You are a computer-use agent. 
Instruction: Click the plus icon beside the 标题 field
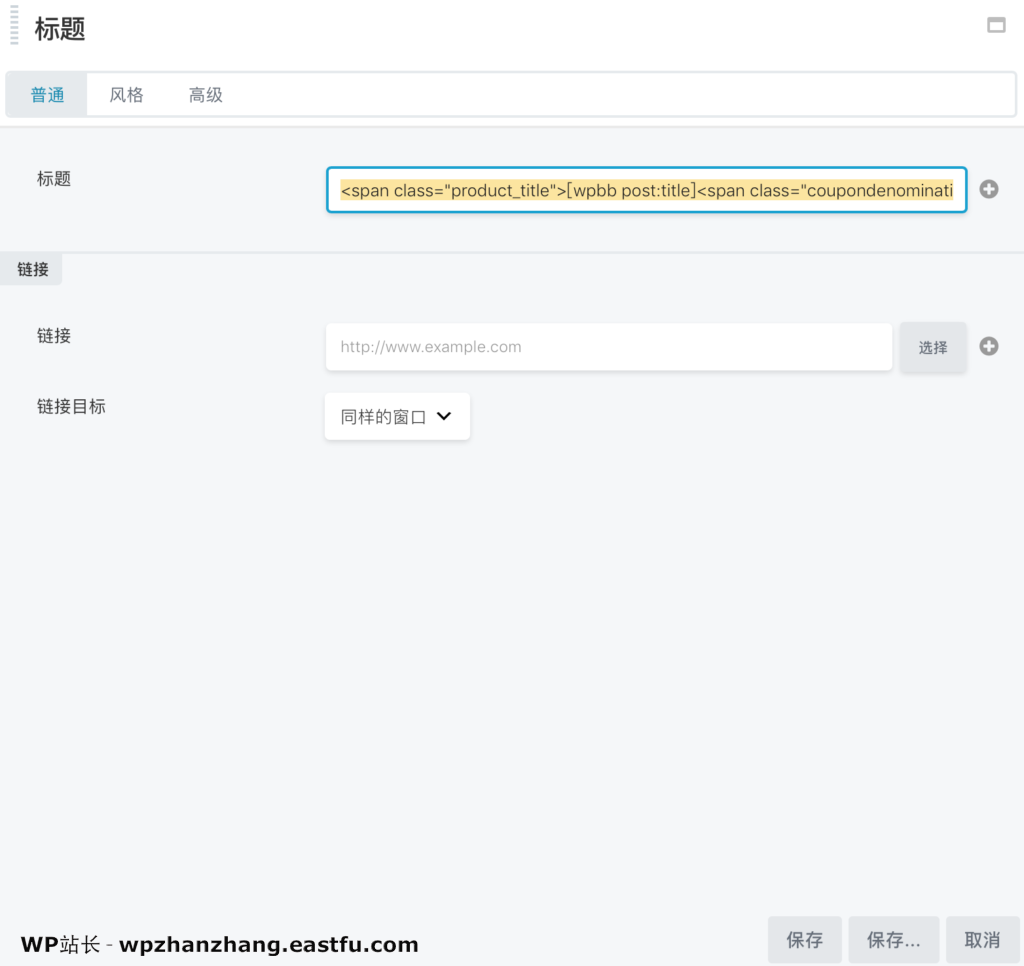point(988,189)
